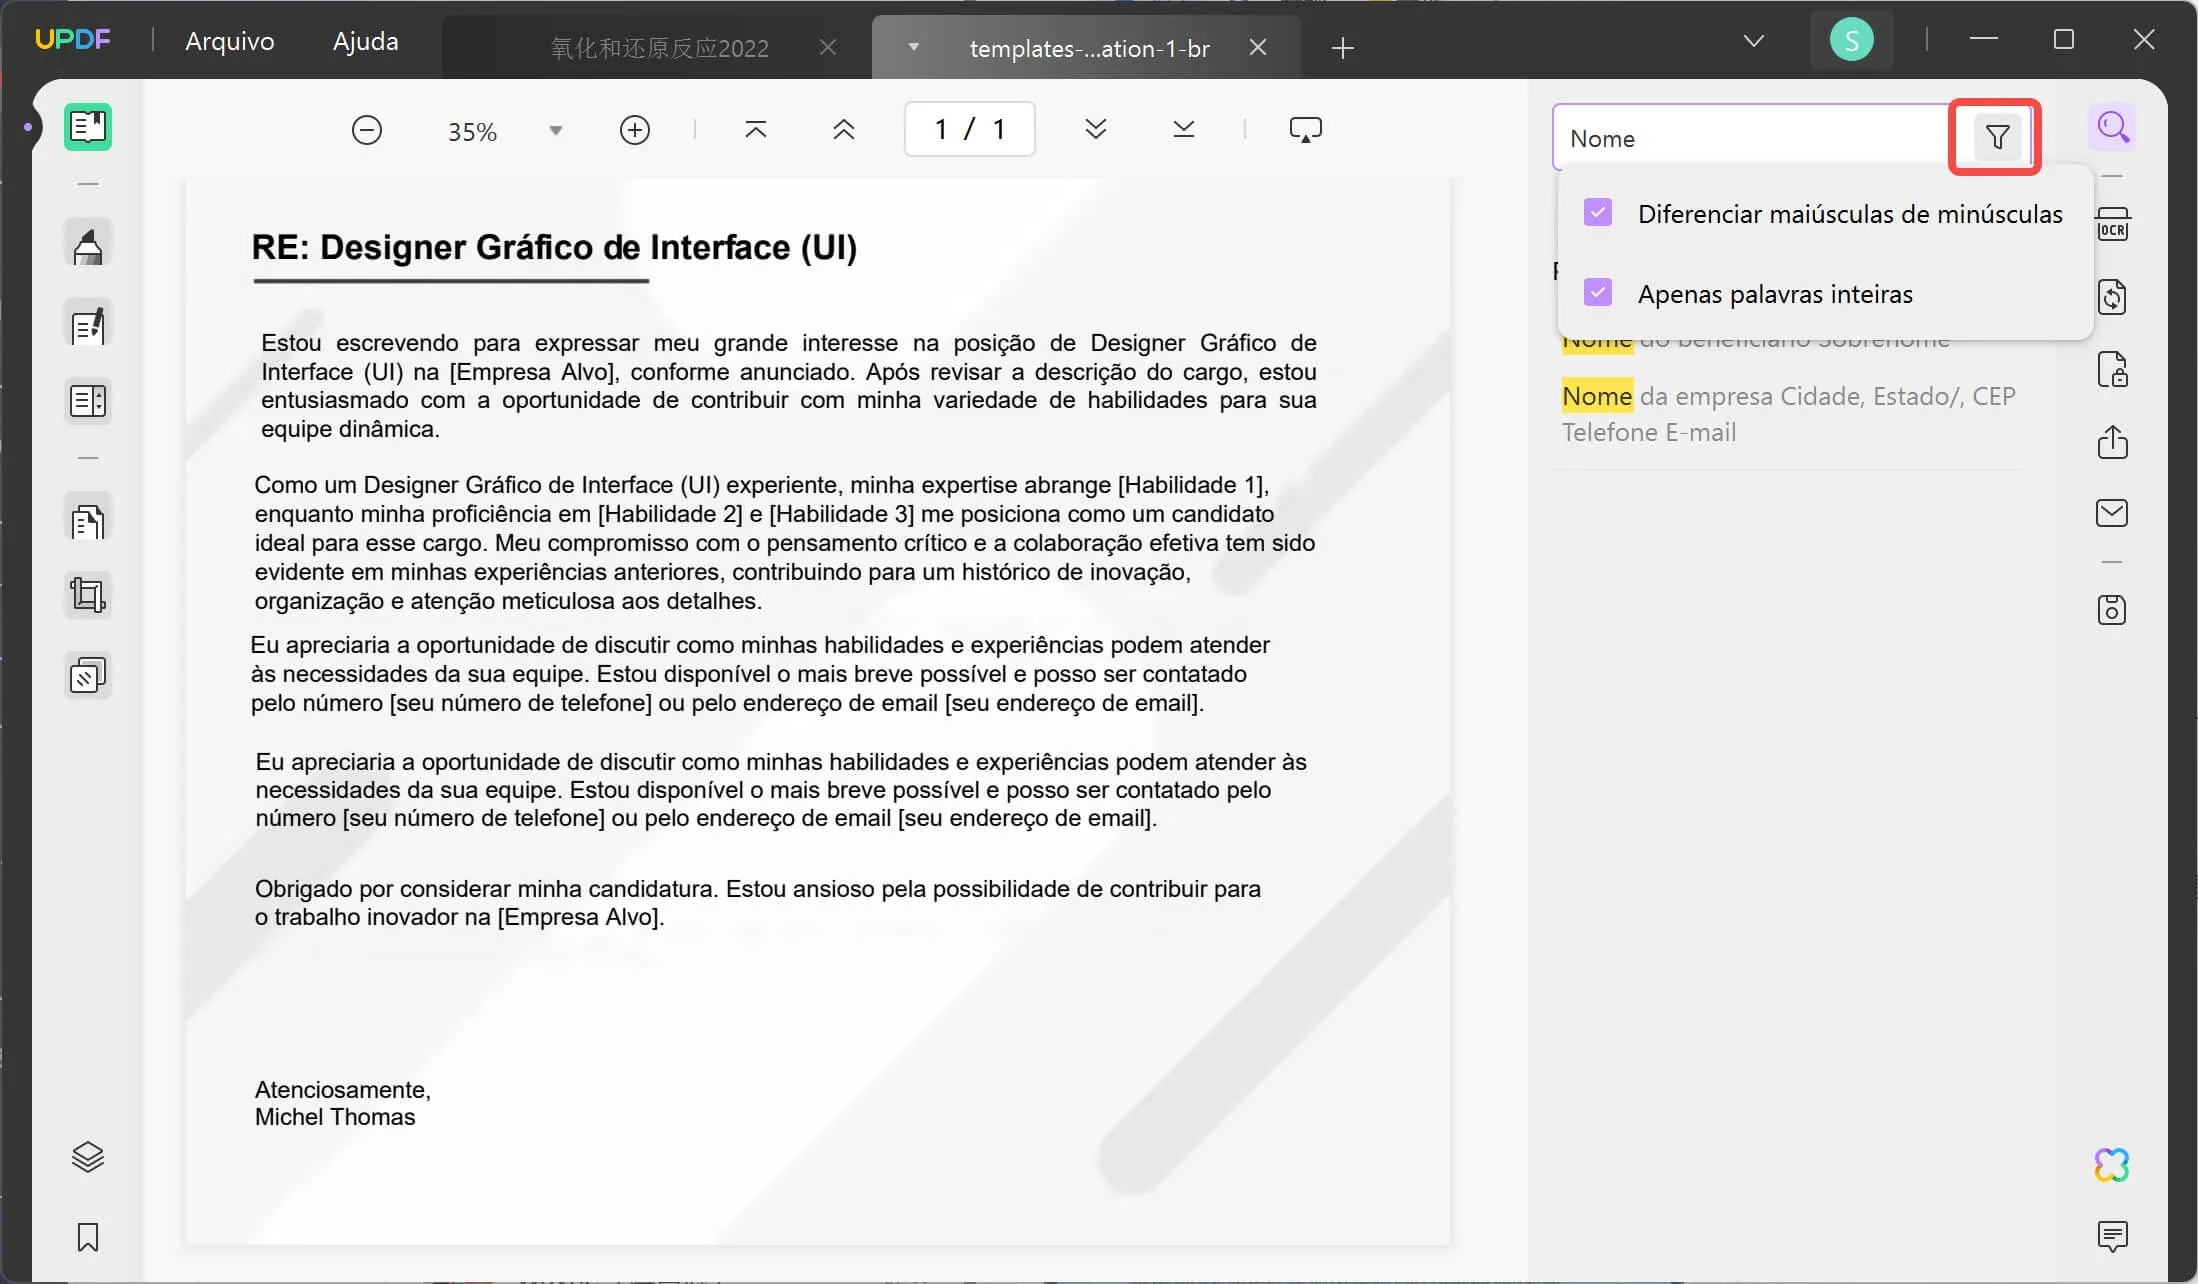
Task: Click the Arquivo menu item
Action: click(229, 40)
